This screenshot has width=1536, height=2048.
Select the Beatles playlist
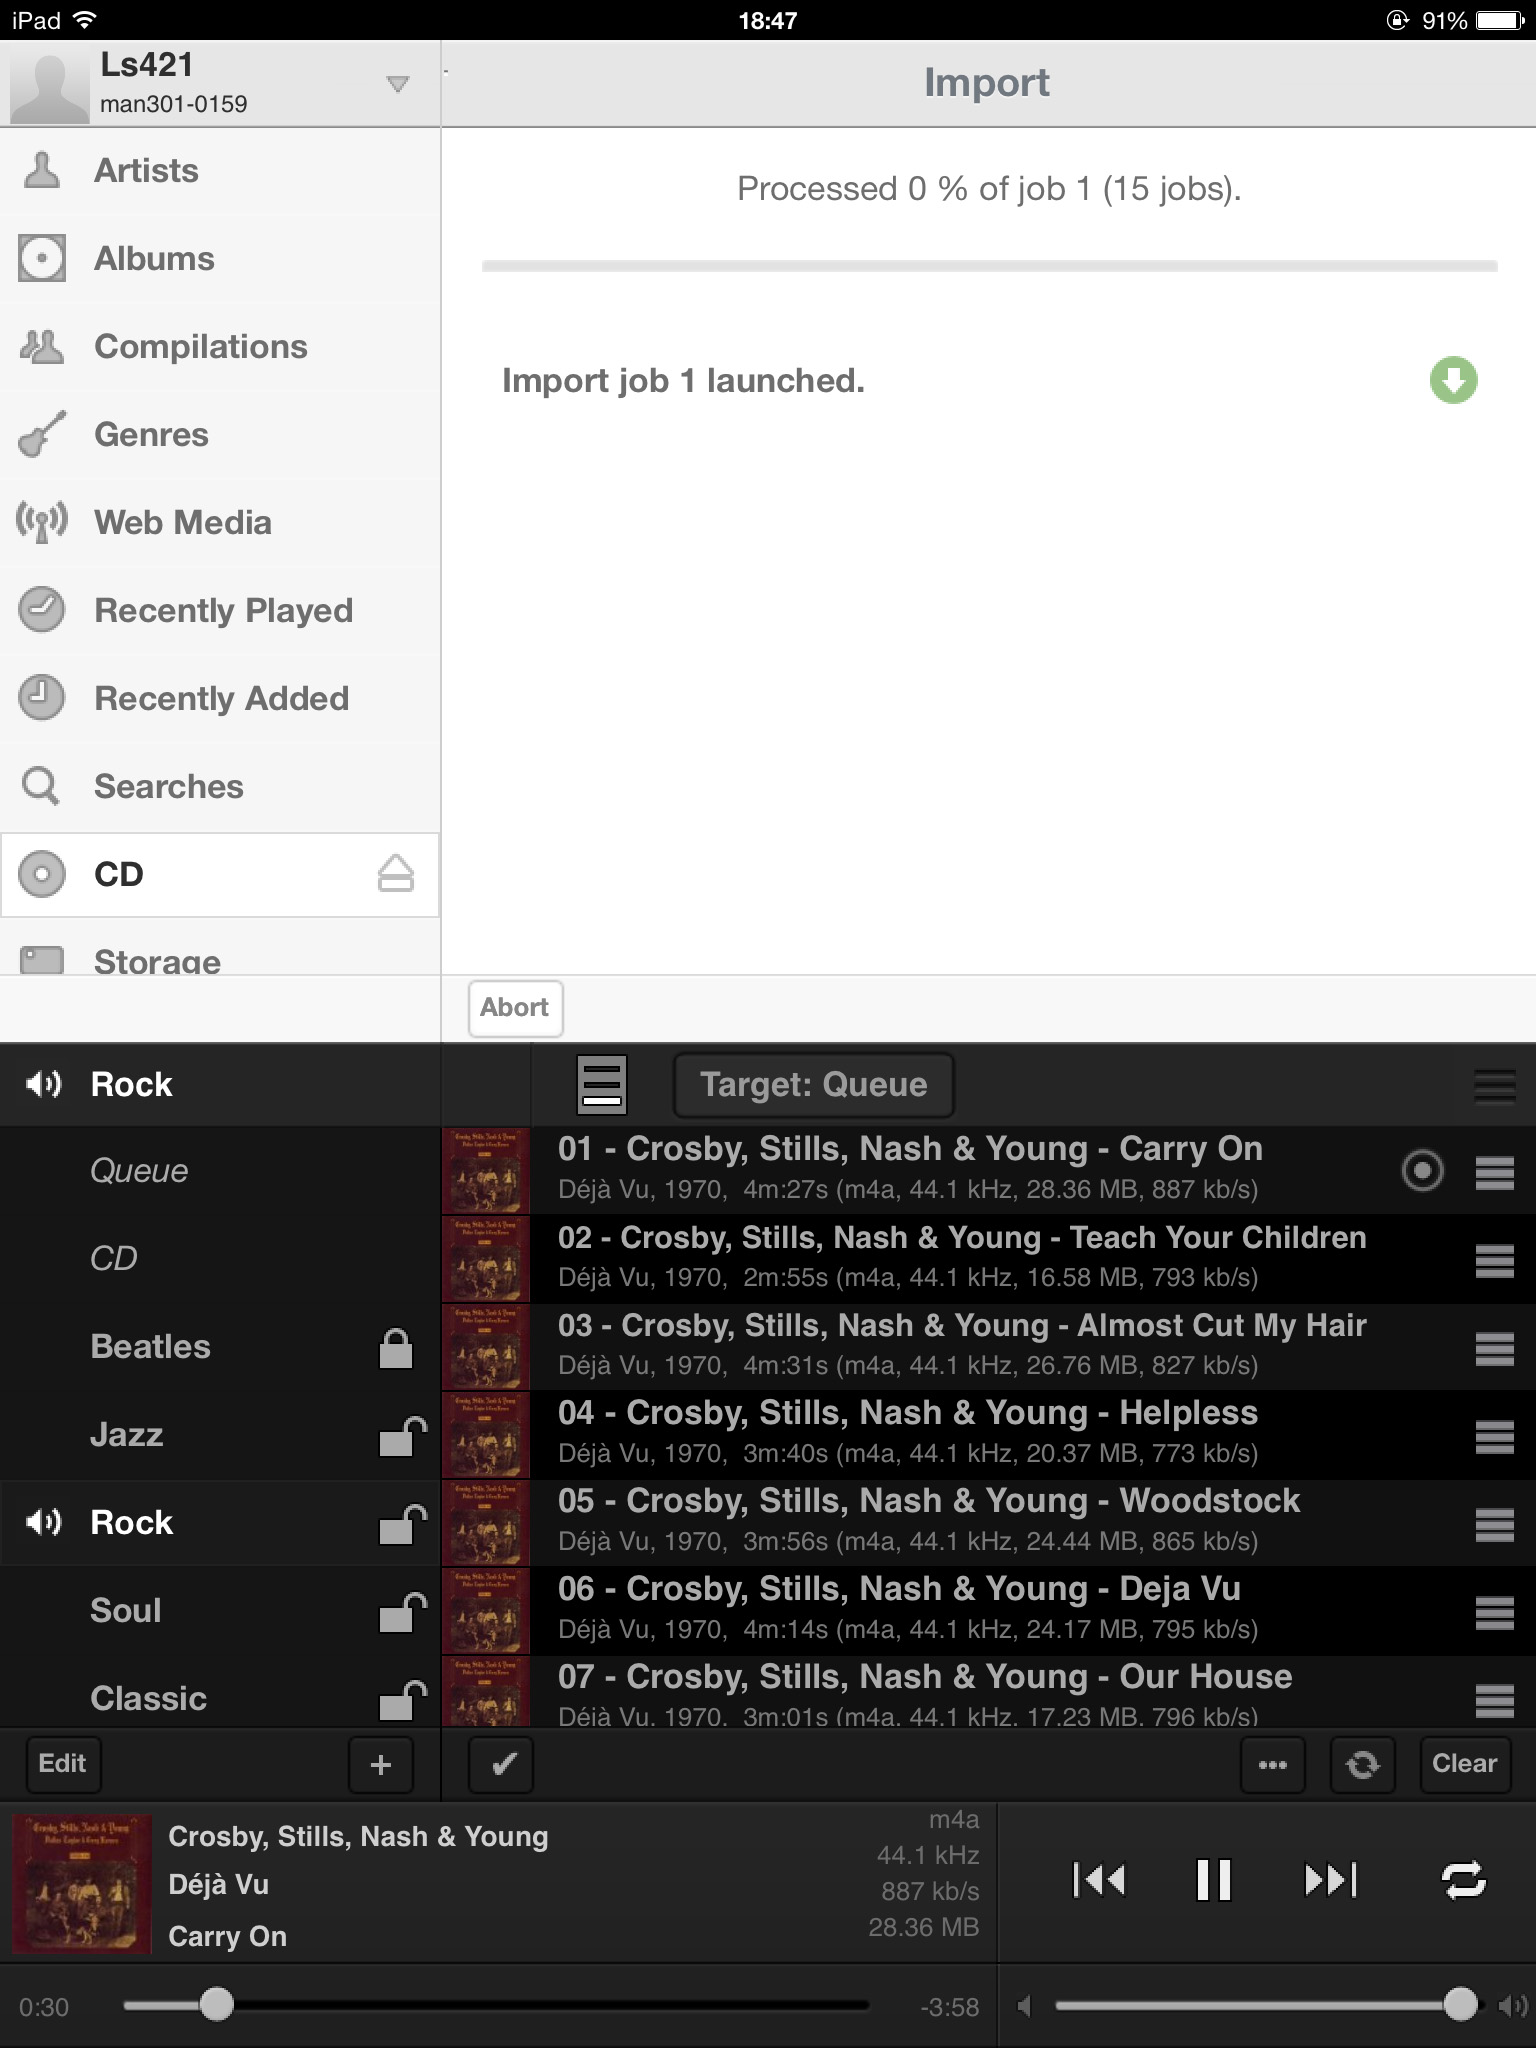(220, 1347)
